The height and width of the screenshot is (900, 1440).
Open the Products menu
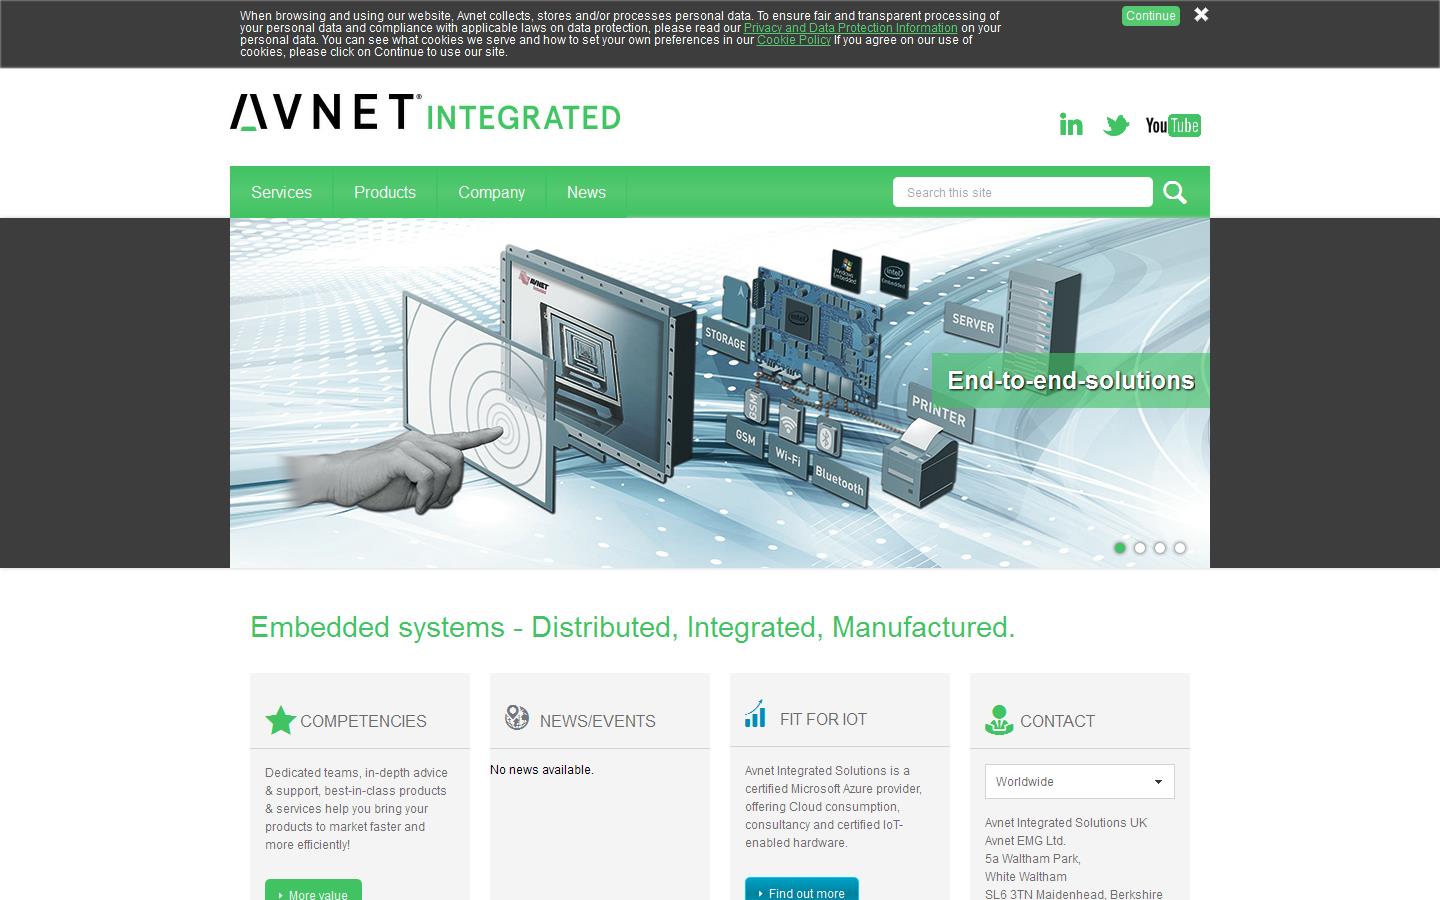(x=385, y=192)
